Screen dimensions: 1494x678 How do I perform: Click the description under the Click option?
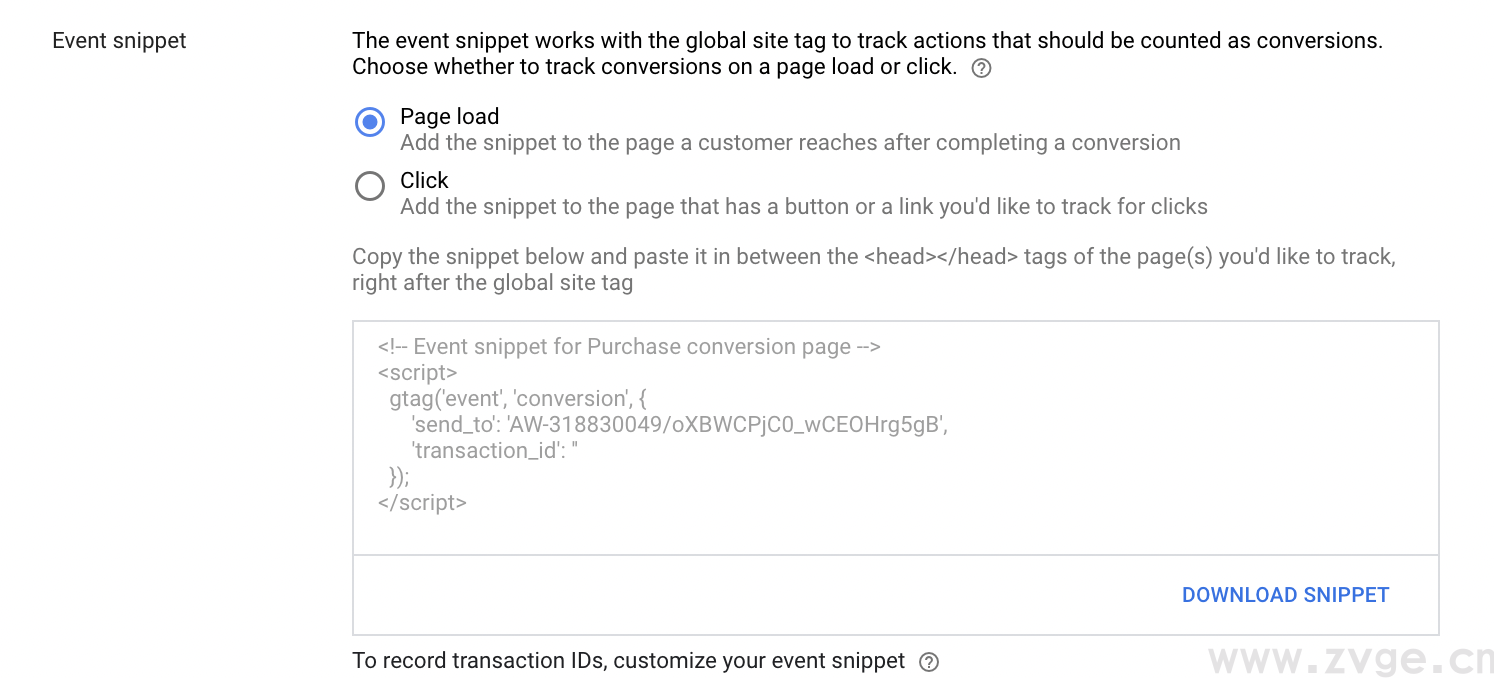coord(803,207)
